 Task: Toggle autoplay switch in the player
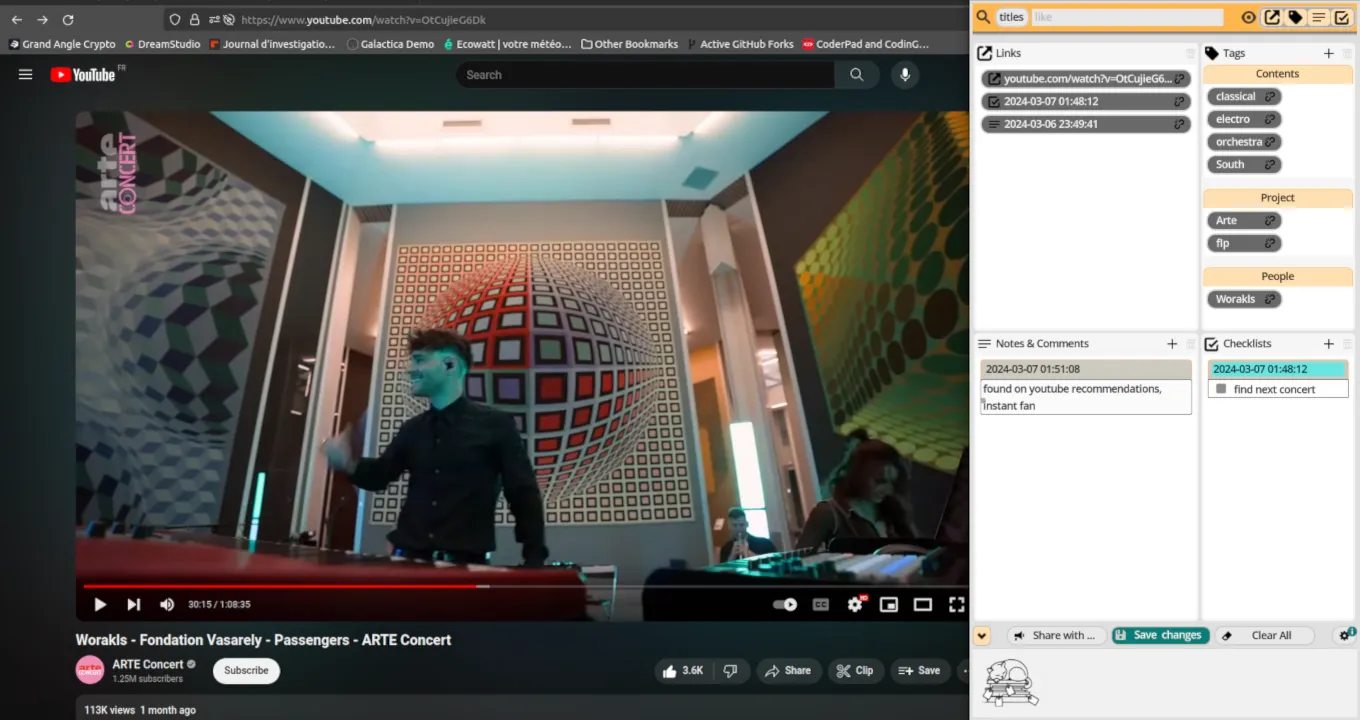(785, 604)
